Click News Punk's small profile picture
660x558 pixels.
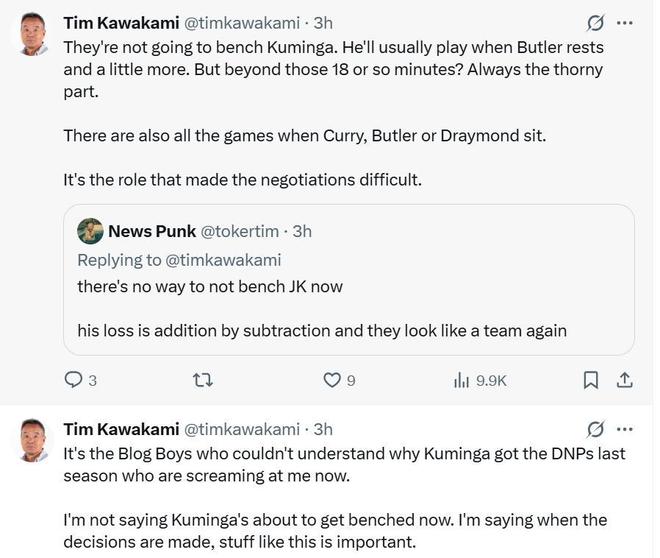pyautogui.click(x=90, y=231)
